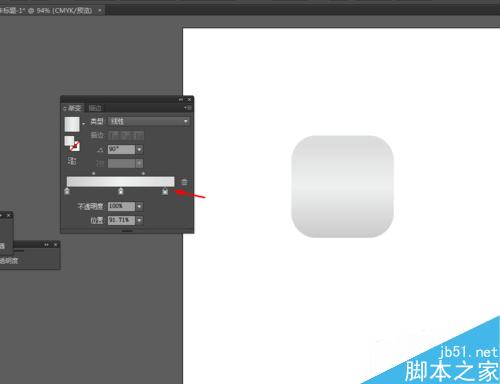Select the leftmost gradient color stop
The image size is (500, 384).
pos(67,191)
